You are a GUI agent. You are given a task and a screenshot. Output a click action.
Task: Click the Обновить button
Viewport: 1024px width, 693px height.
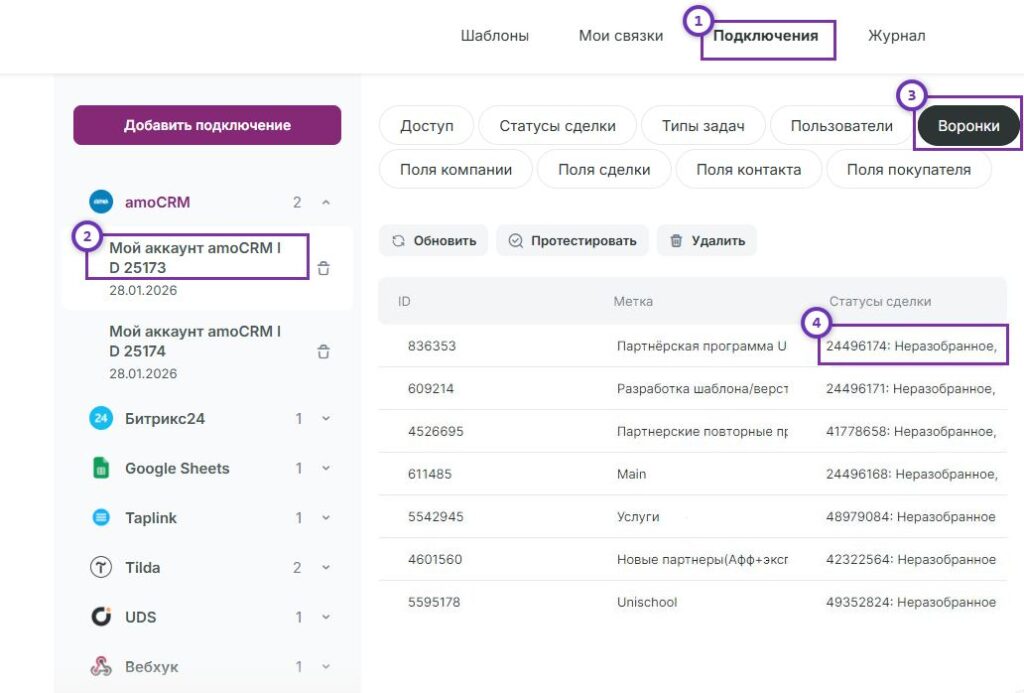(x=434, y=240)
